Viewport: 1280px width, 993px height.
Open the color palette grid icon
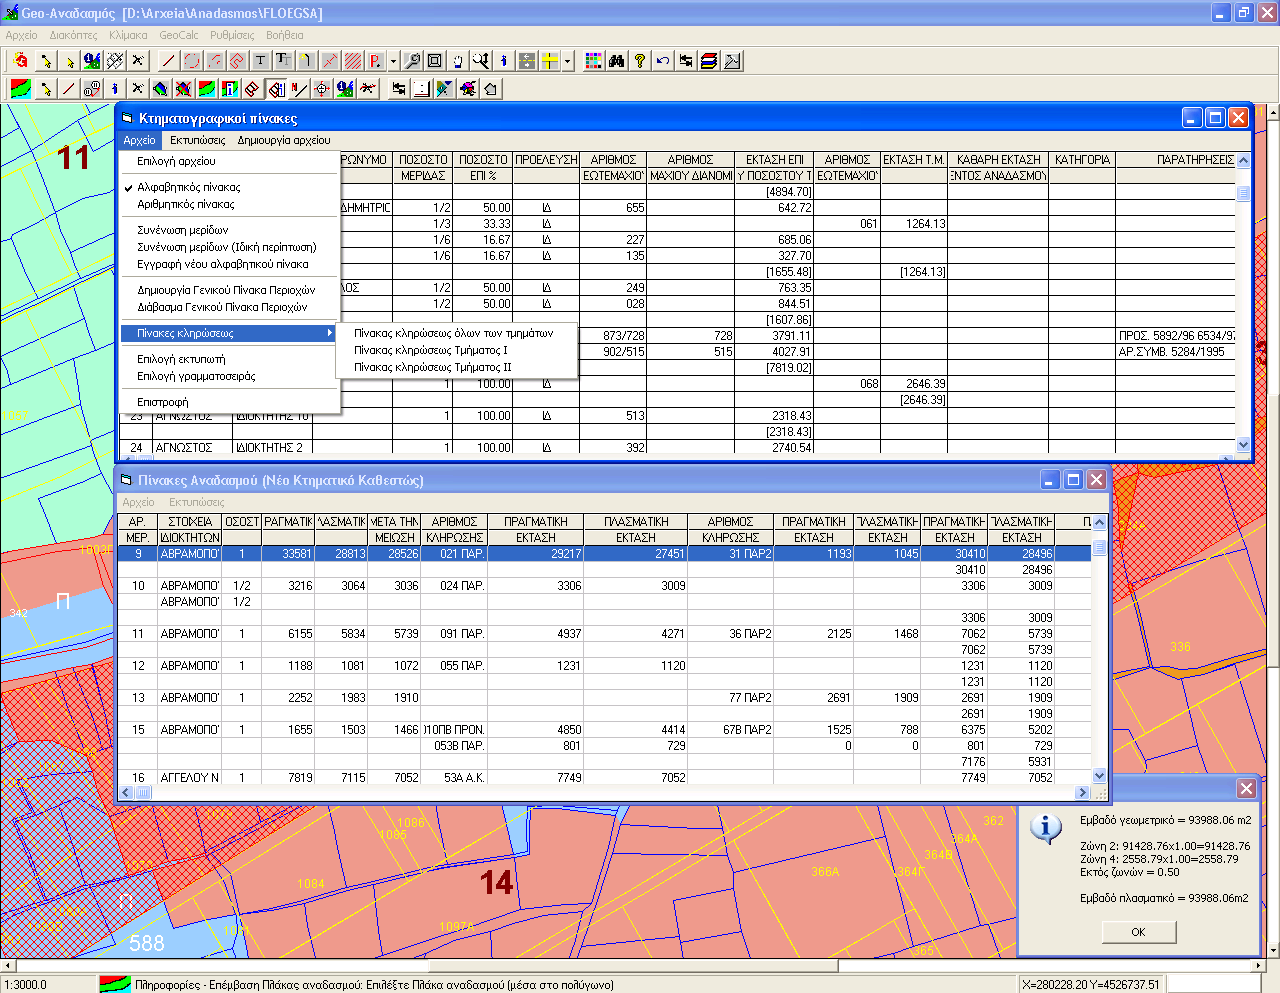pos(594,61)
